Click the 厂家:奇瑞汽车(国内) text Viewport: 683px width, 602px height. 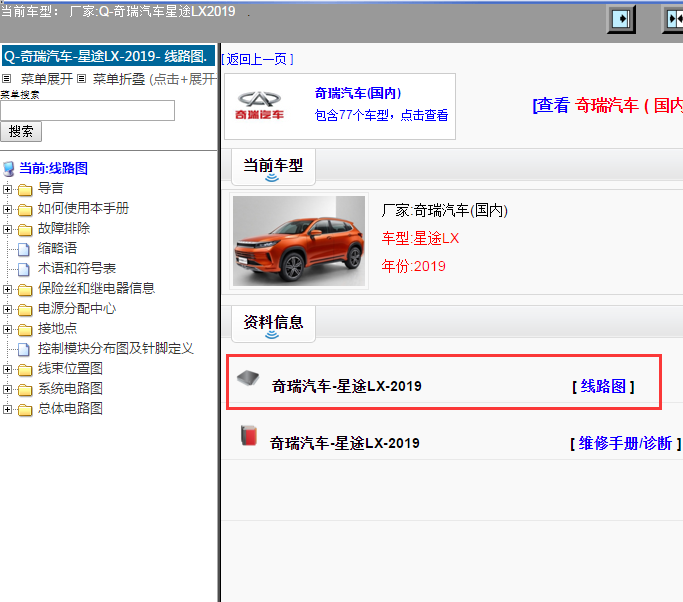pos(445,210)
